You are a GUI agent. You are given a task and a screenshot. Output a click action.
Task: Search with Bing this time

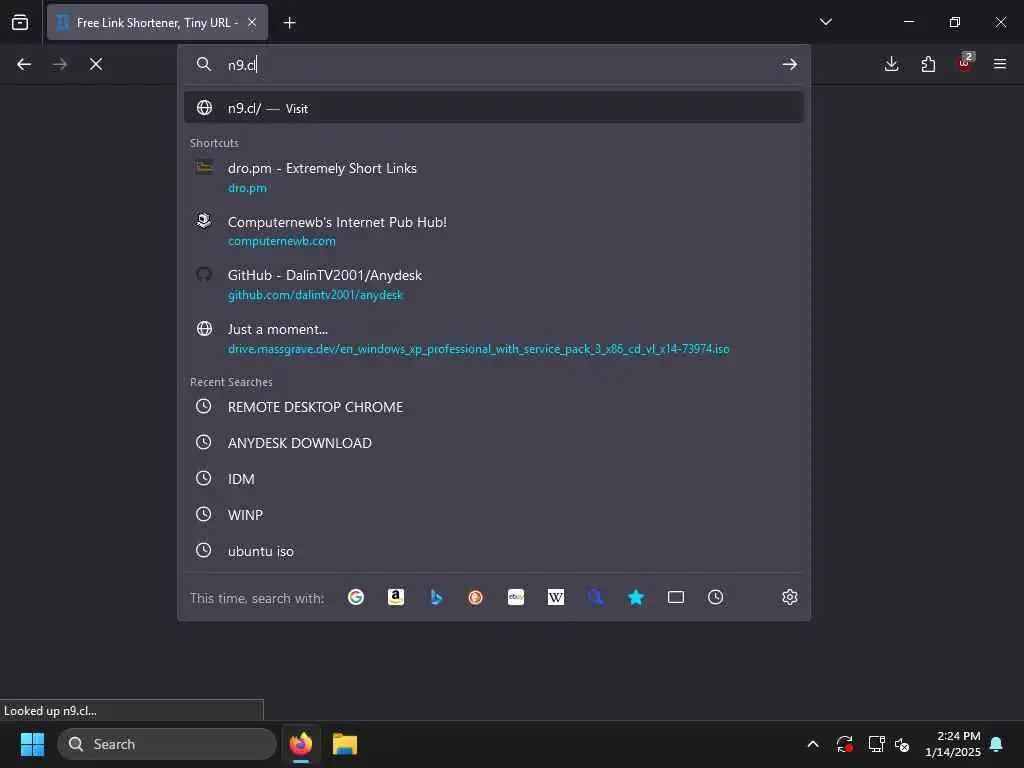(x=436, y=597)
